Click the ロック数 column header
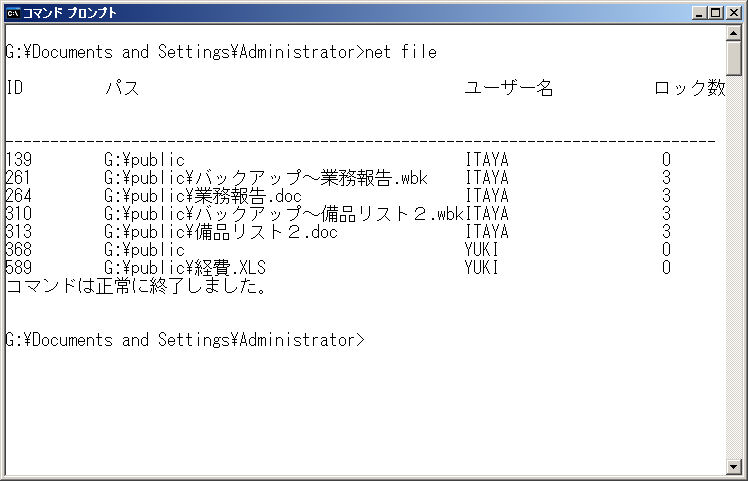This screenshot has height=481, width=748. point(690,88)
